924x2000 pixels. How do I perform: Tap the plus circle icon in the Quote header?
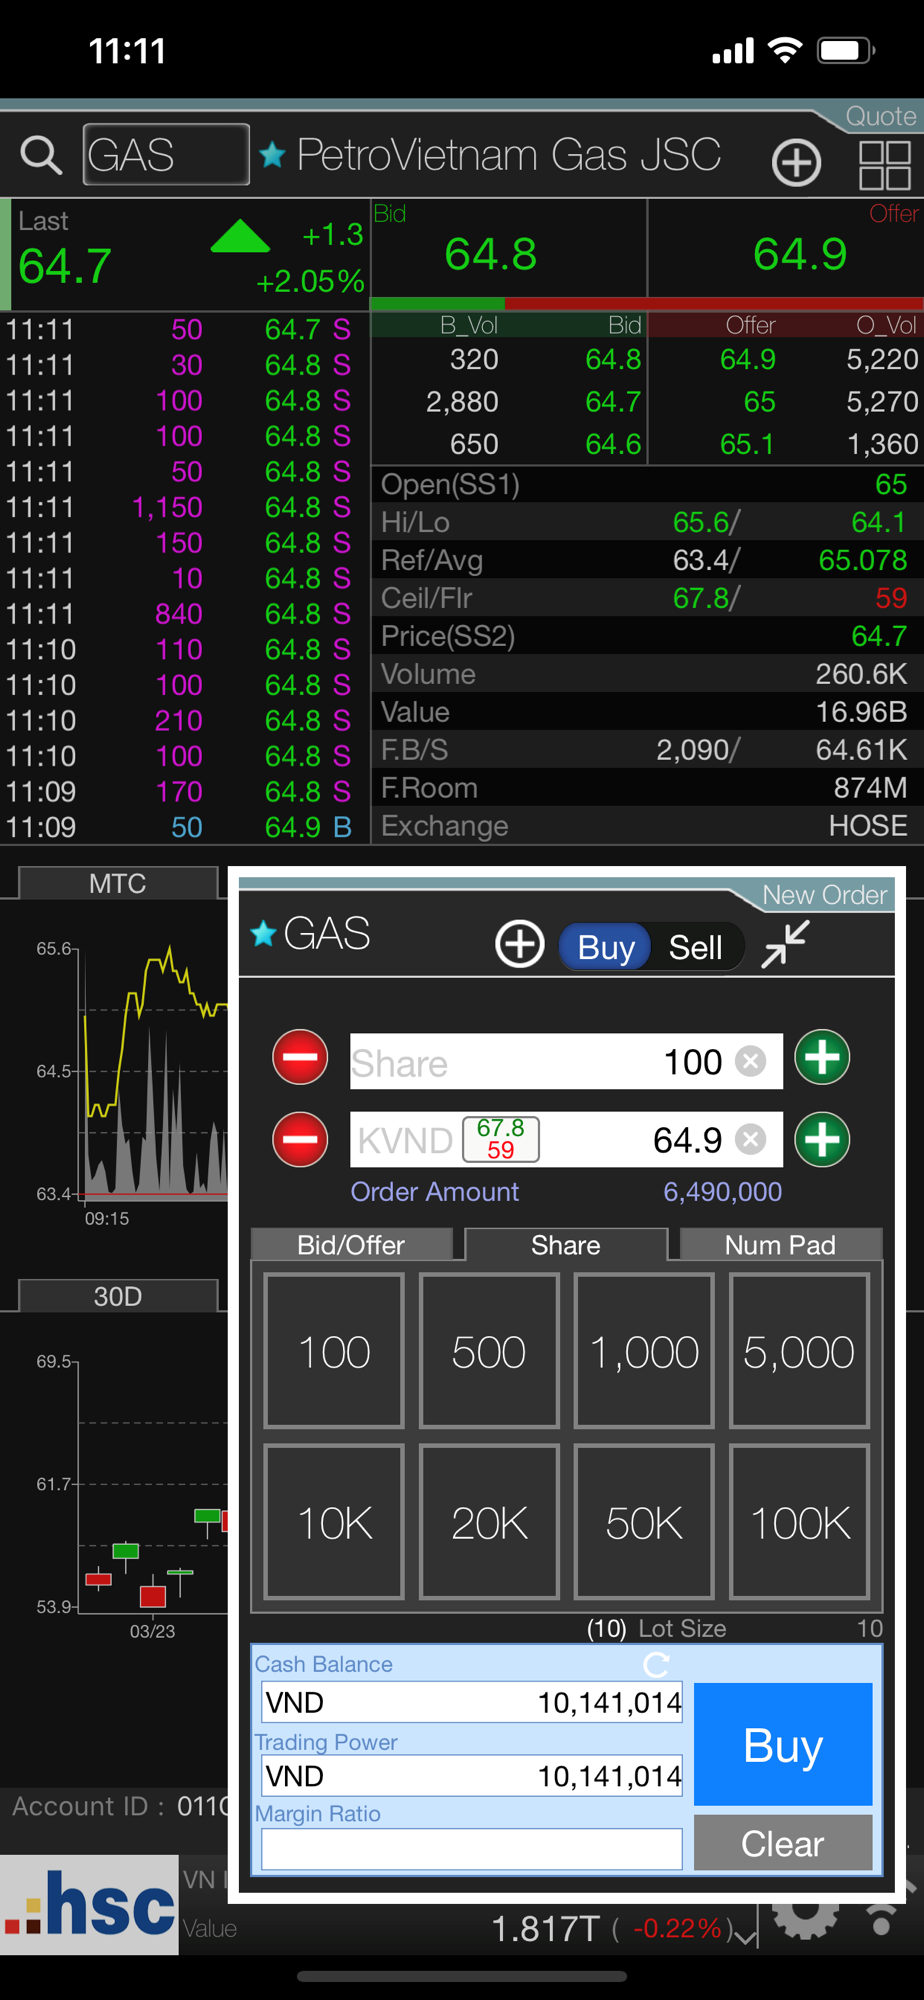796,162
